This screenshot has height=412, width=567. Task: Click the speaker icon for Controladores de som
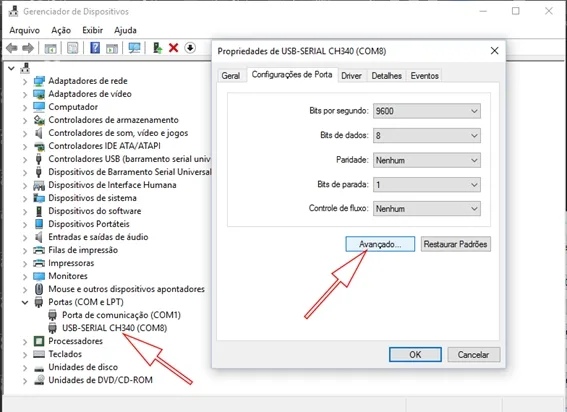pos(39,133)
